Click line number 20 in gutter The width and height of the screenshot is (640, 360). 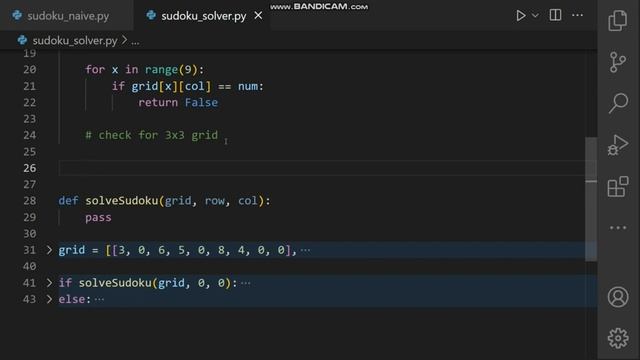click(x=29, y=70)
